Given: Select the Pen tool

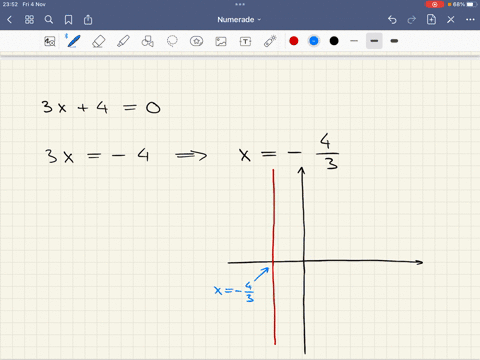Looking at the screenshot, I should point(73,41).
